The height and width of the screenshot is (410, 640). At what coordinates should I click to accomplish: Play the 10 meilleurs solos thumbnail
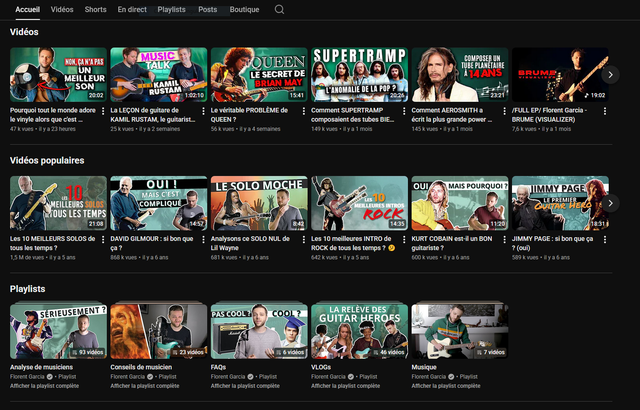click(x=58, y=203)
